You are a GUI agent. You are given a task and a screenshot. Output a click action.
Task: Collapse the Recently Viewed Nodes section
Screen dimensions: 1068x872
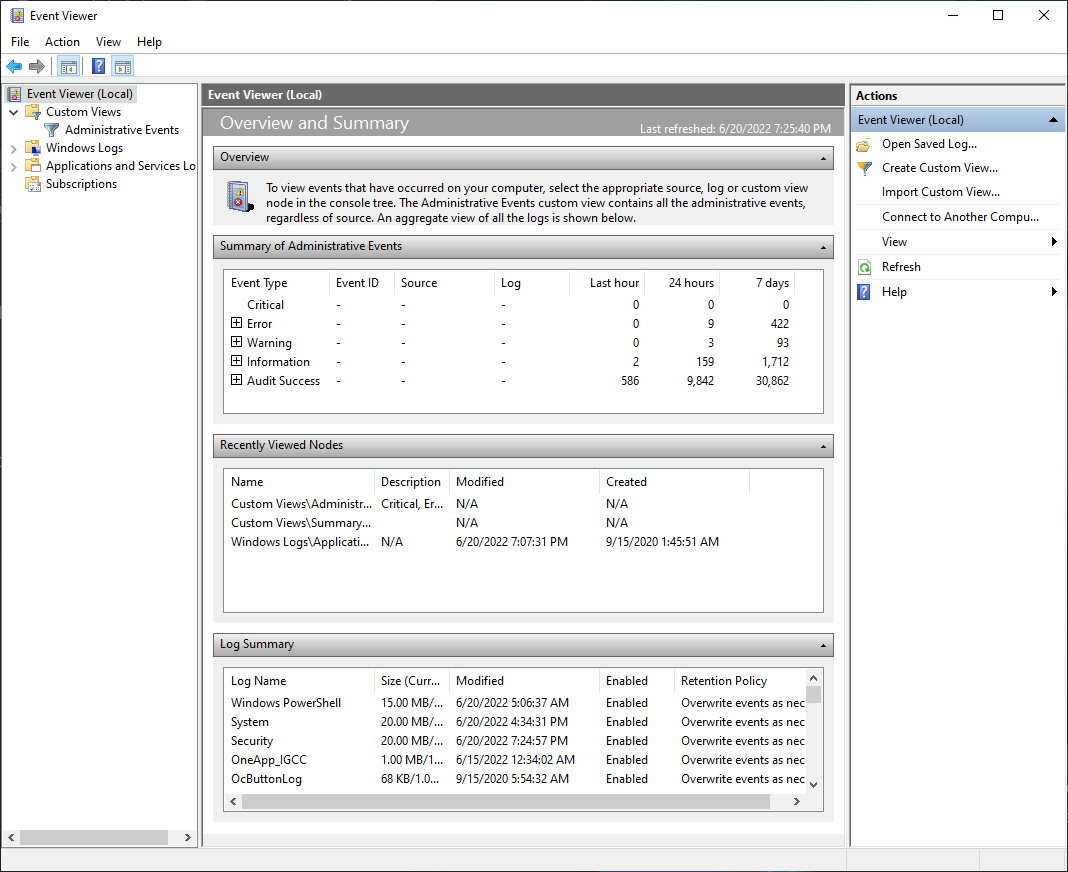[x=823, y=447]
